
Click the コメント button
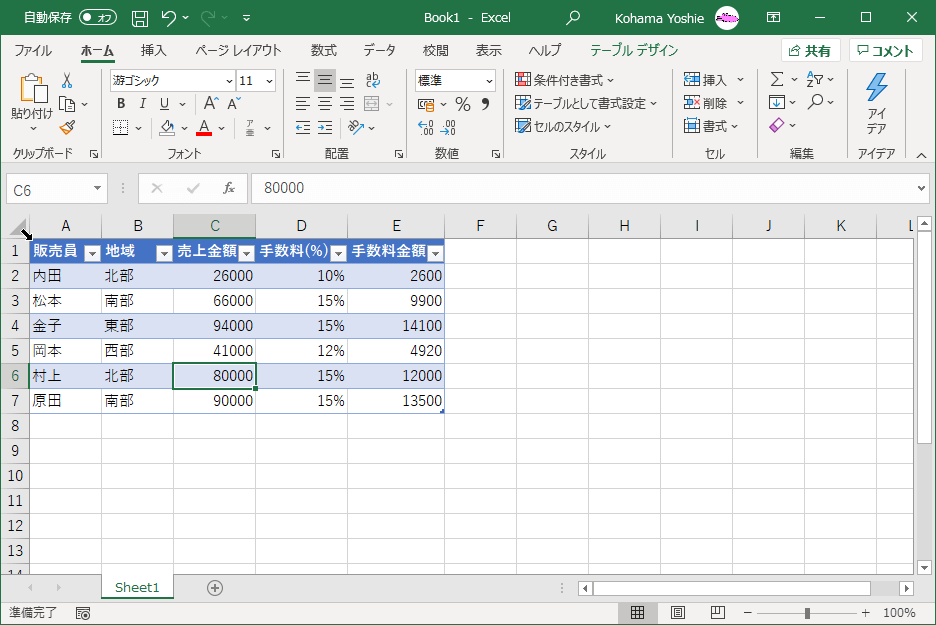pos(885,51)
